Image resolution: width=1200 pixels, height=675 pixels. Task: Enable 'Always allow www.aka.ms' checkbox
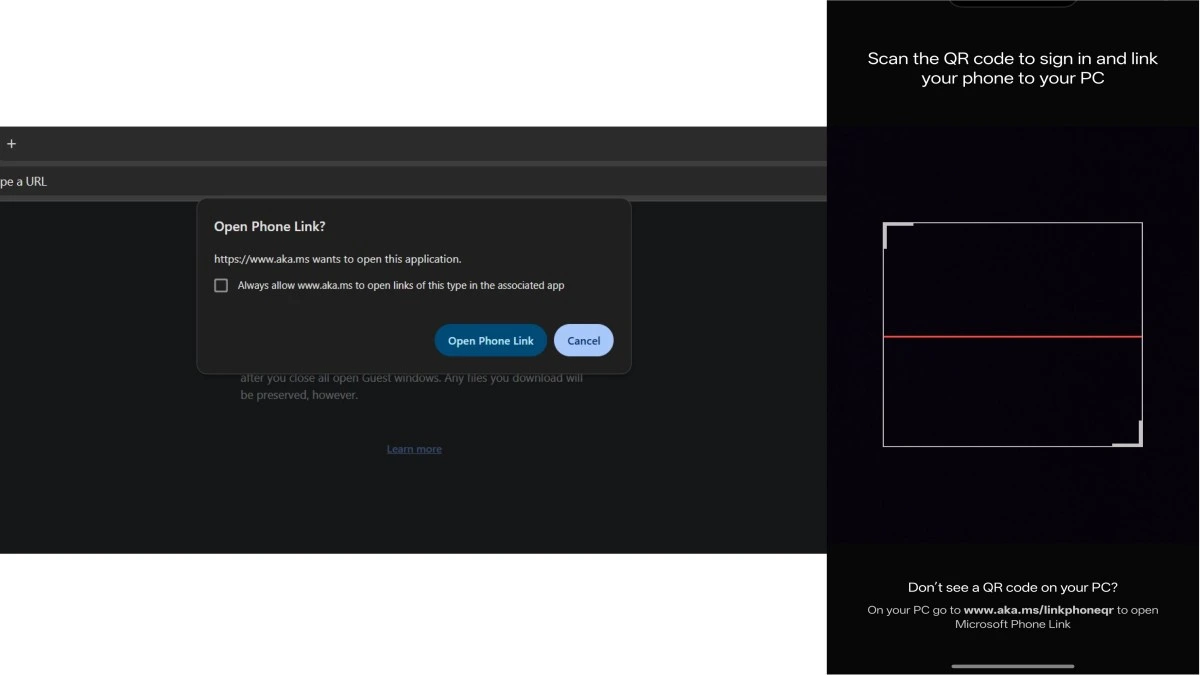point(221,286)
